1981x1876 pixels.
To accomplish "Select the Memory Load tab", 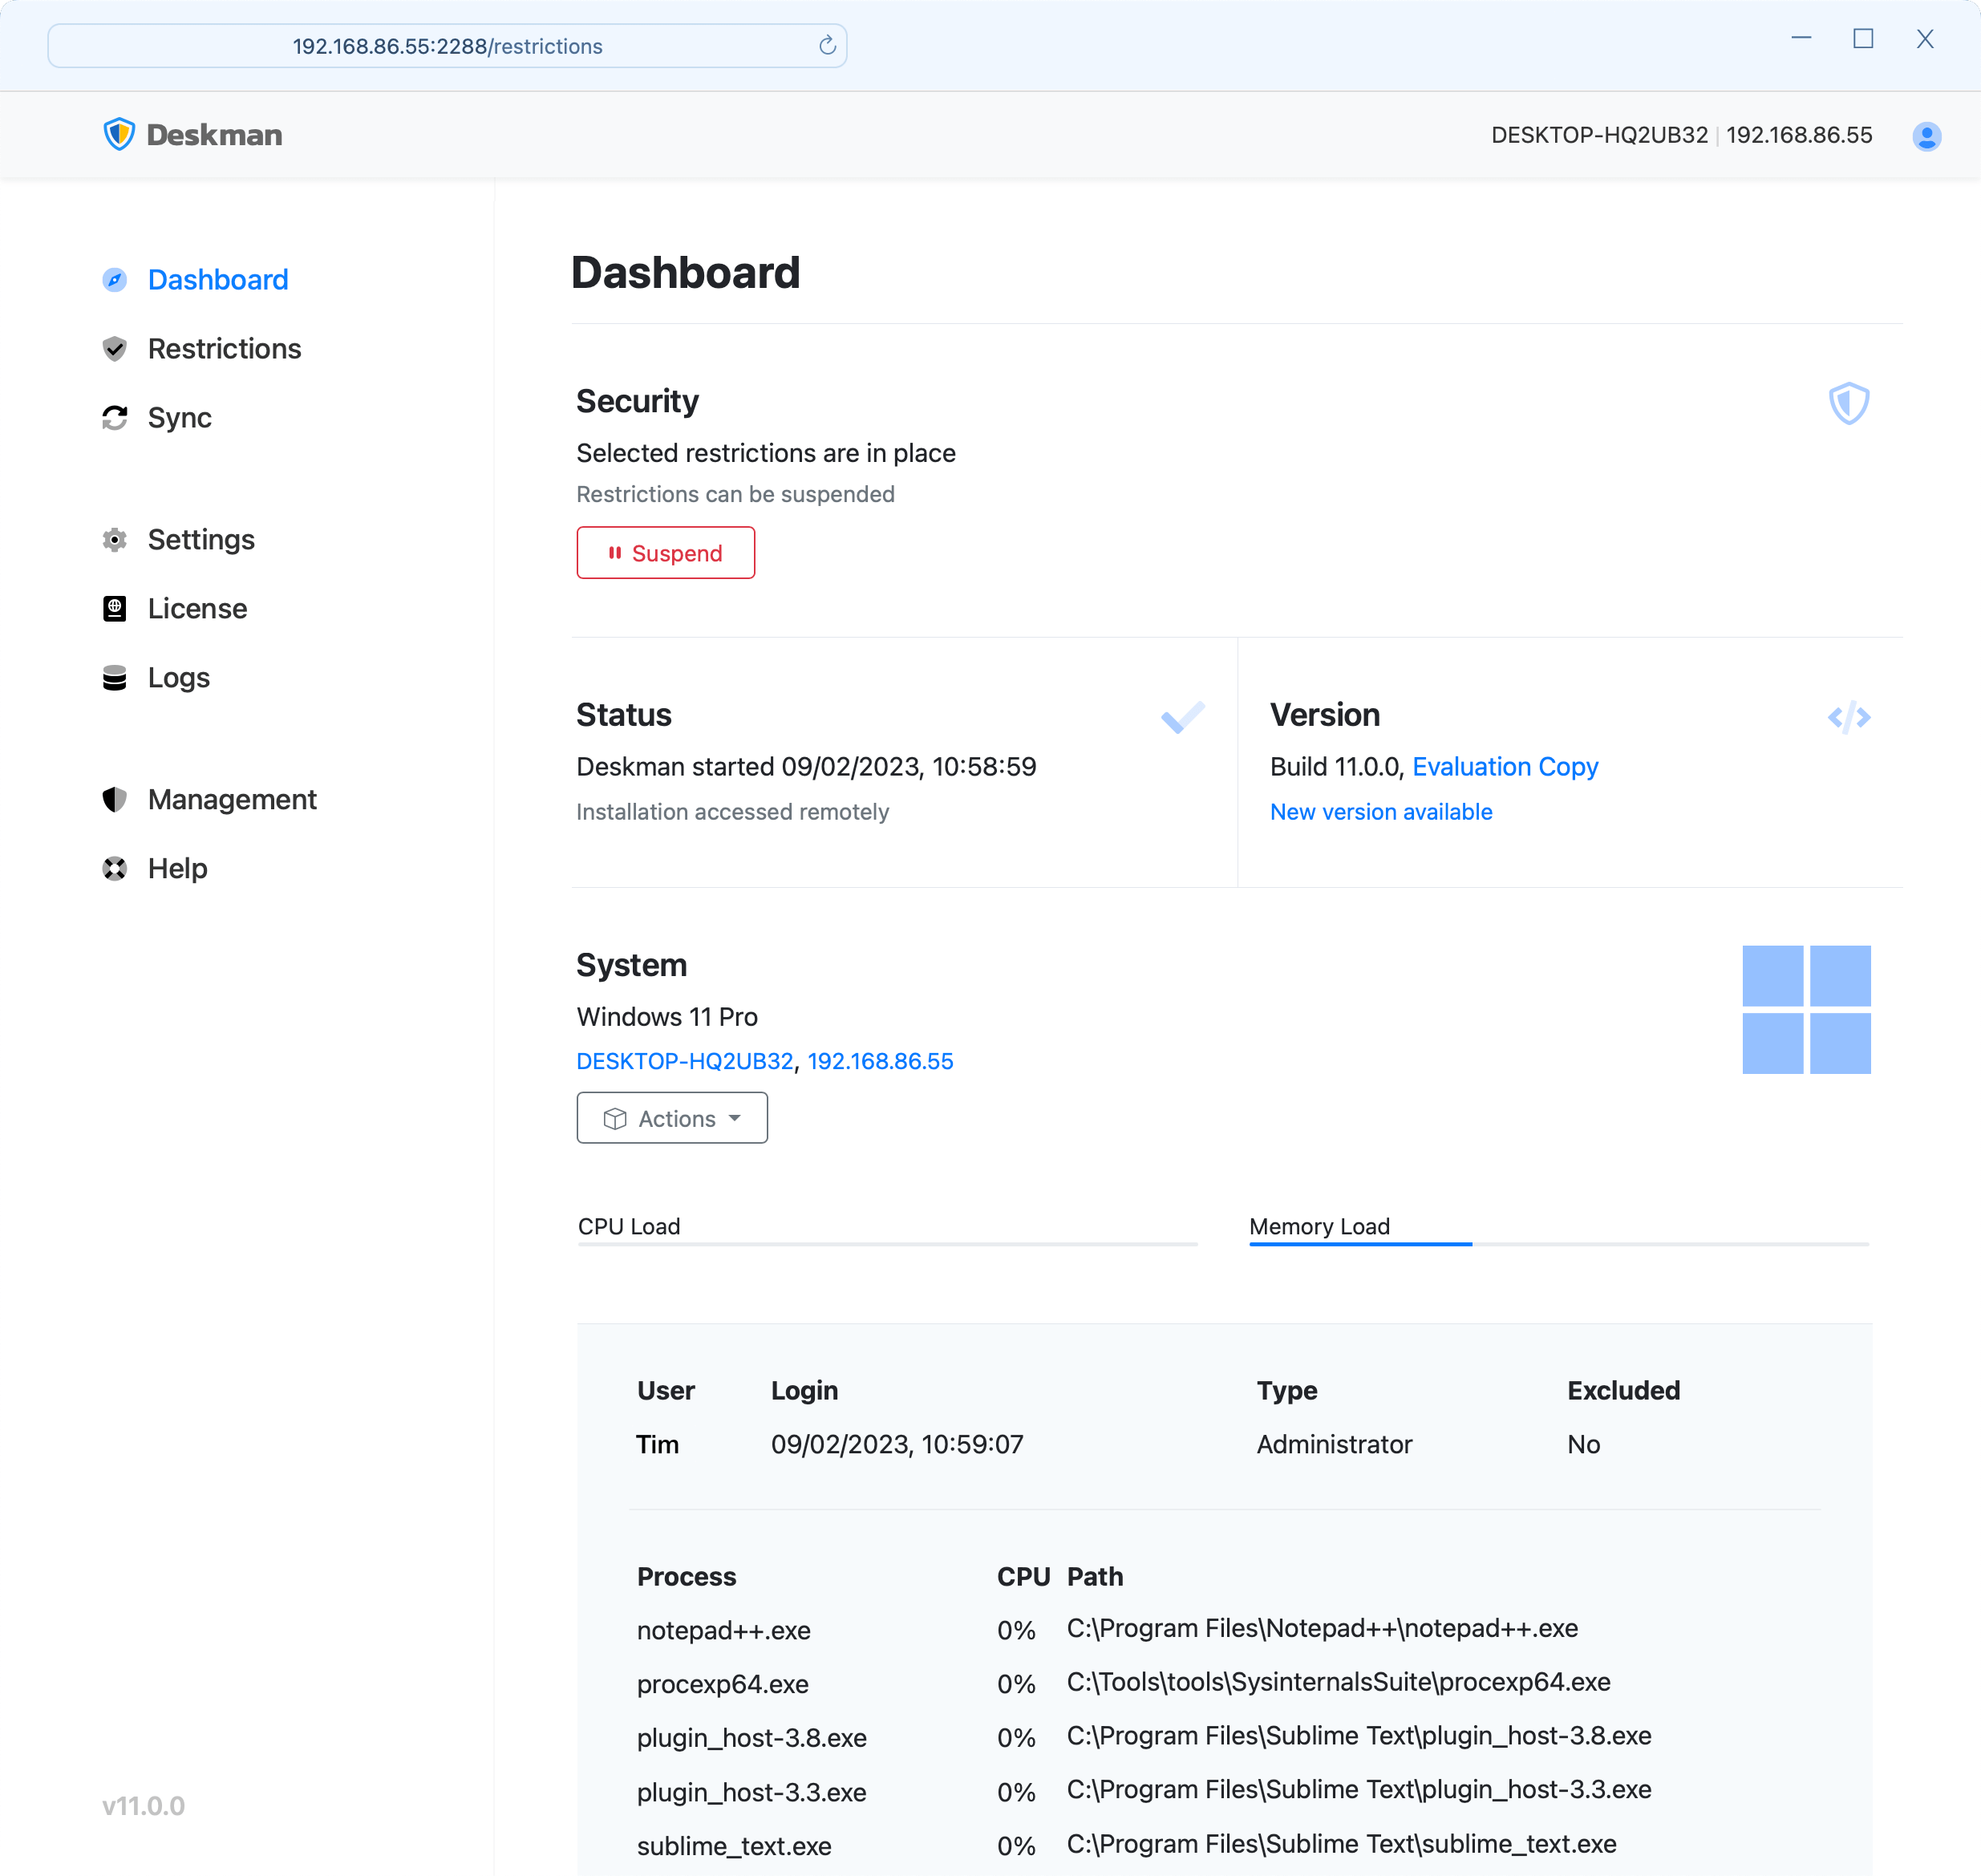I will pyautogui.click(x=1319, y=1226).
